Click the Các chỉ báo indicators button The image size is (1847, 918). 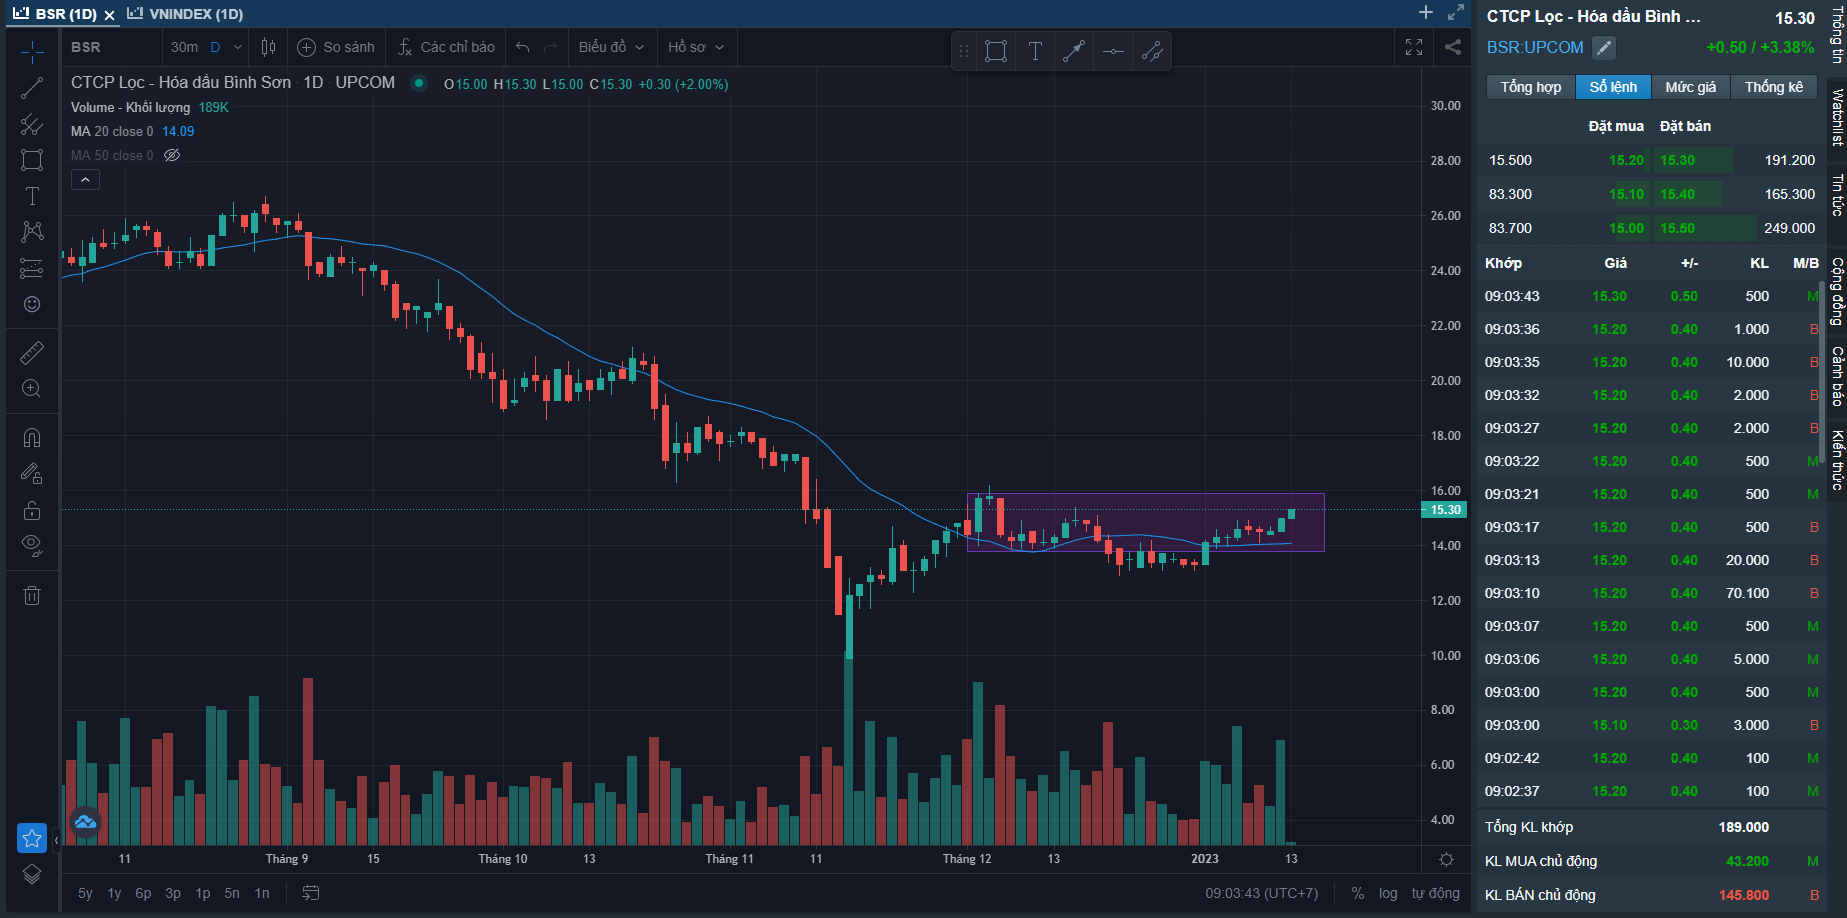click(446, 47)
